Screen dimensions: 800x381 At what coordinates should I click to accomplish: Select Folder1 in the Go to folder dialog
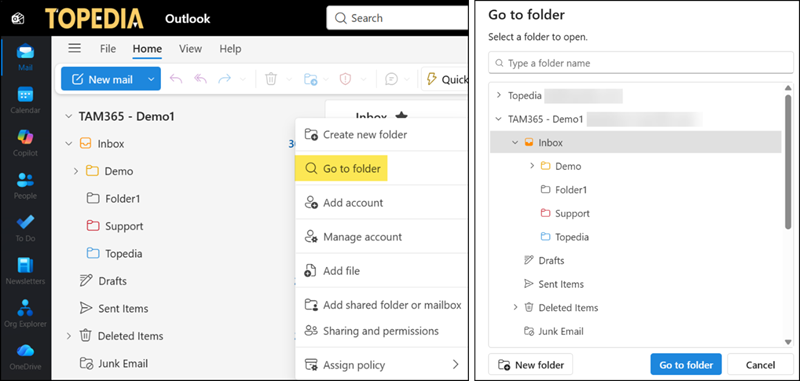click(563, 190)
